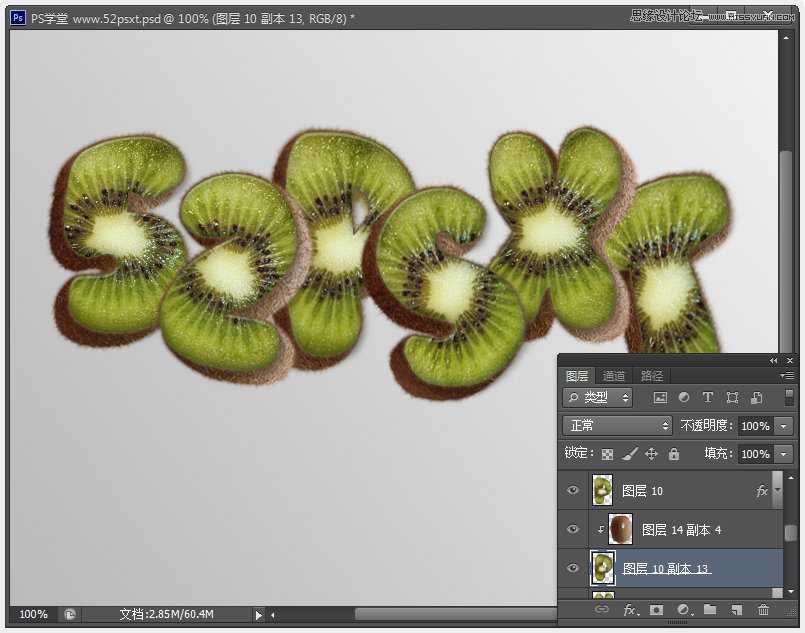The width and height of the screenshot is (805, 633).
Task: Filter layers by text type
Action: coord(707,397)
